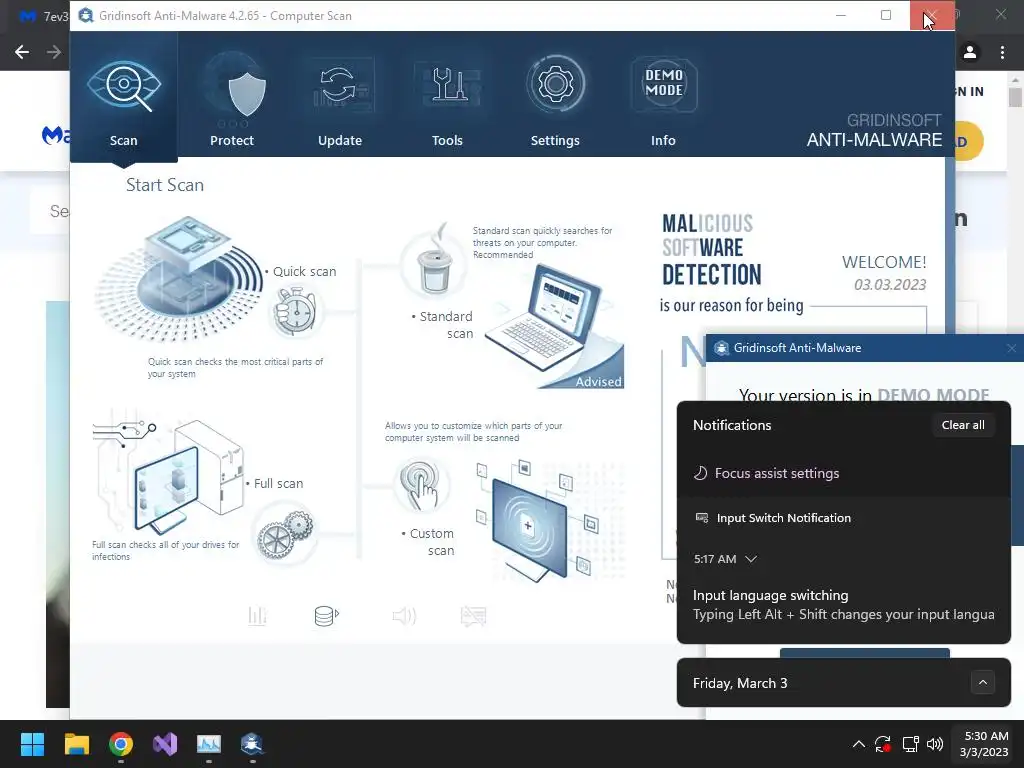Open the browser profile icon
This screenshot has height=768, width=1024.
(x=970, y=52)
